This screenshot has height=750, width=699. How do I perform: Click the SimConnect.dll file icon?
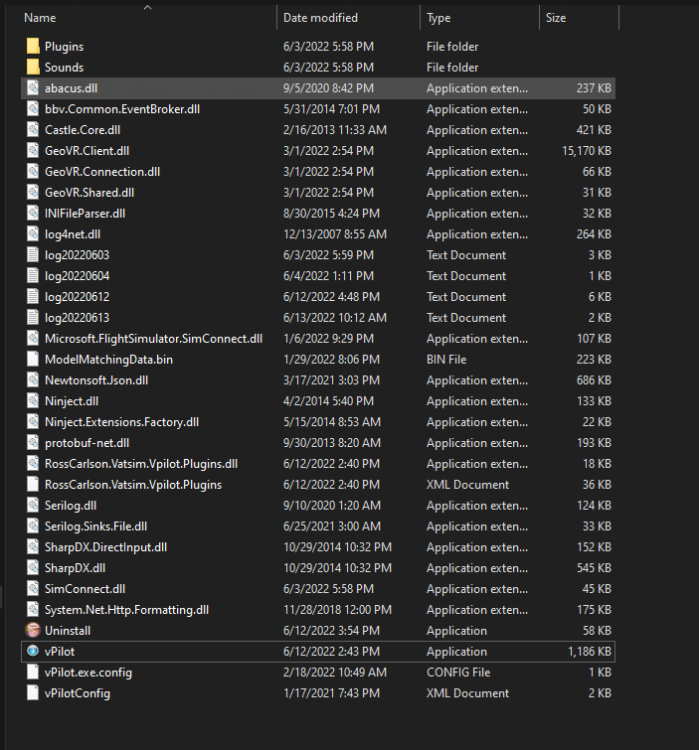[33, 589]
